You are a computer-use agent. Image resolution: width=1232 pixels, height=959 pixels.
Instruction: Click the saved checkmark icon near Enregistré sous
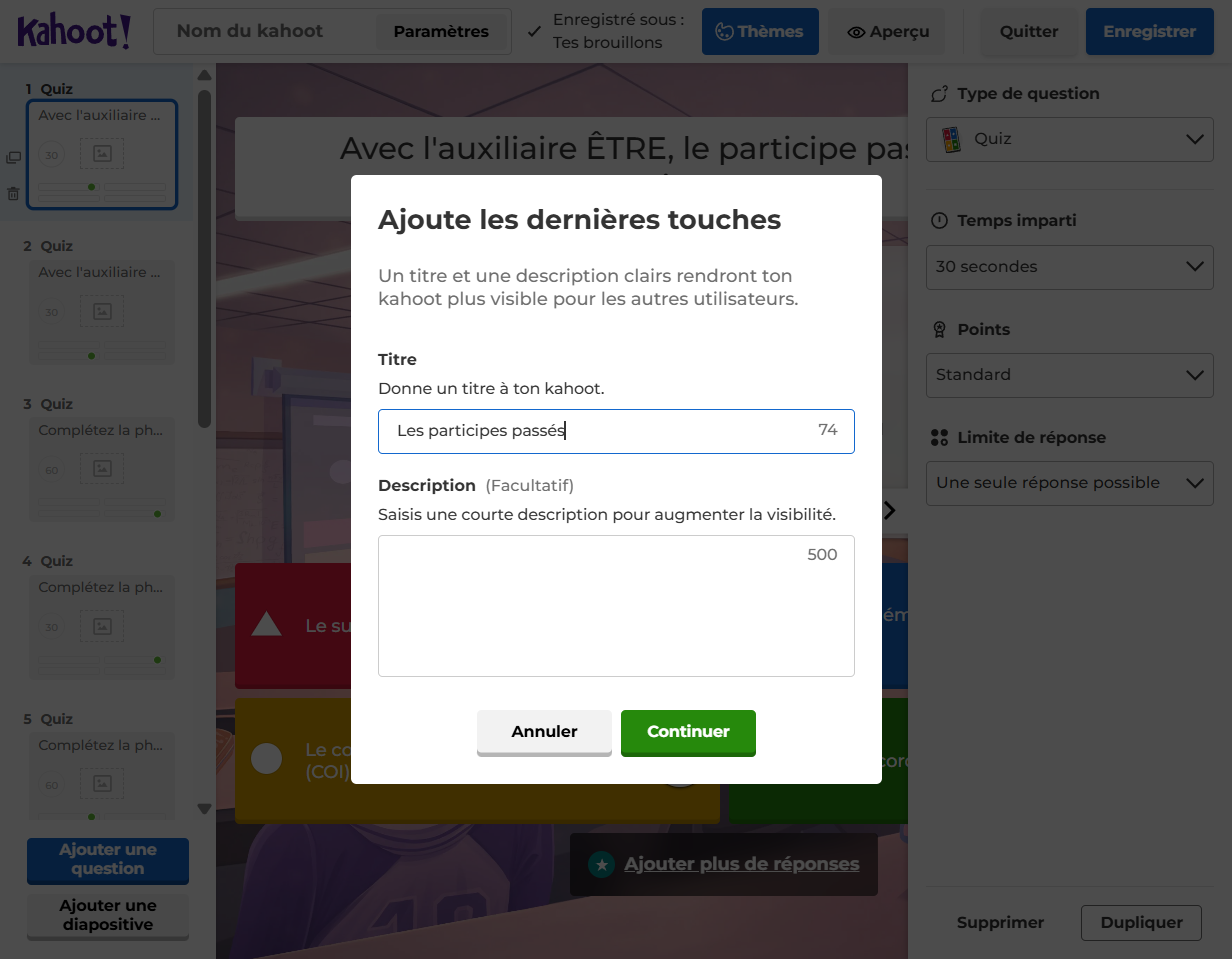(534, 32)
